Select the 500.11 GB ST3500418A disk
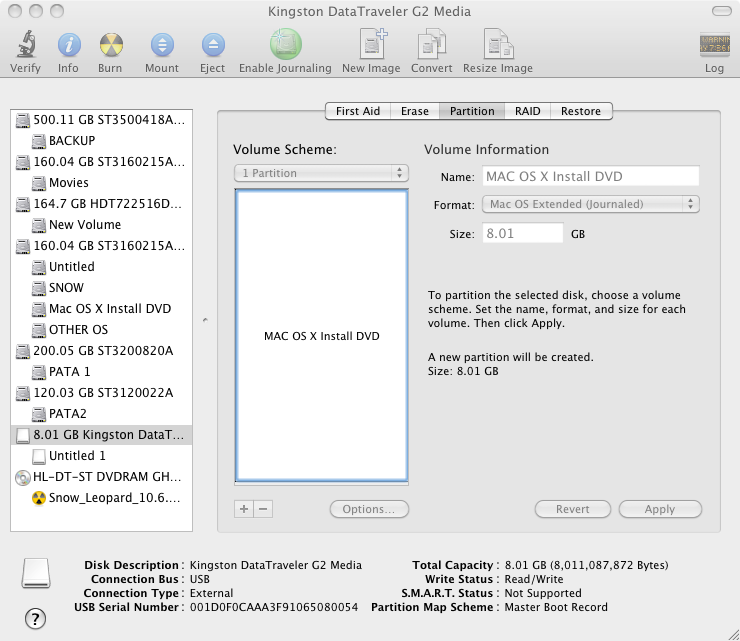The image size is (740, 641). 101,120
